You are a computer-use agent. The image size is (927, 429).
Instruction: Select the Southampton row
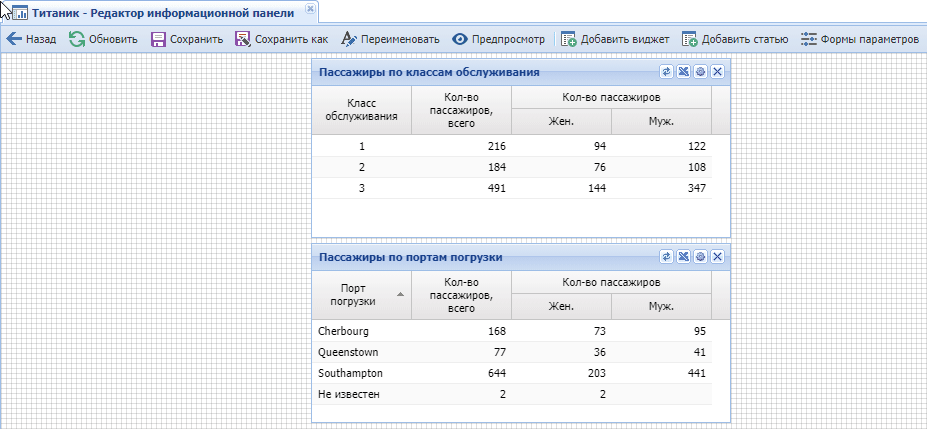click(512, 373)
